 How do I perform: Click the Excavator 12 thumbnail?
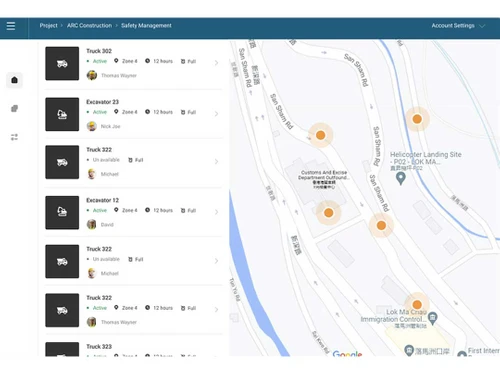62,213
